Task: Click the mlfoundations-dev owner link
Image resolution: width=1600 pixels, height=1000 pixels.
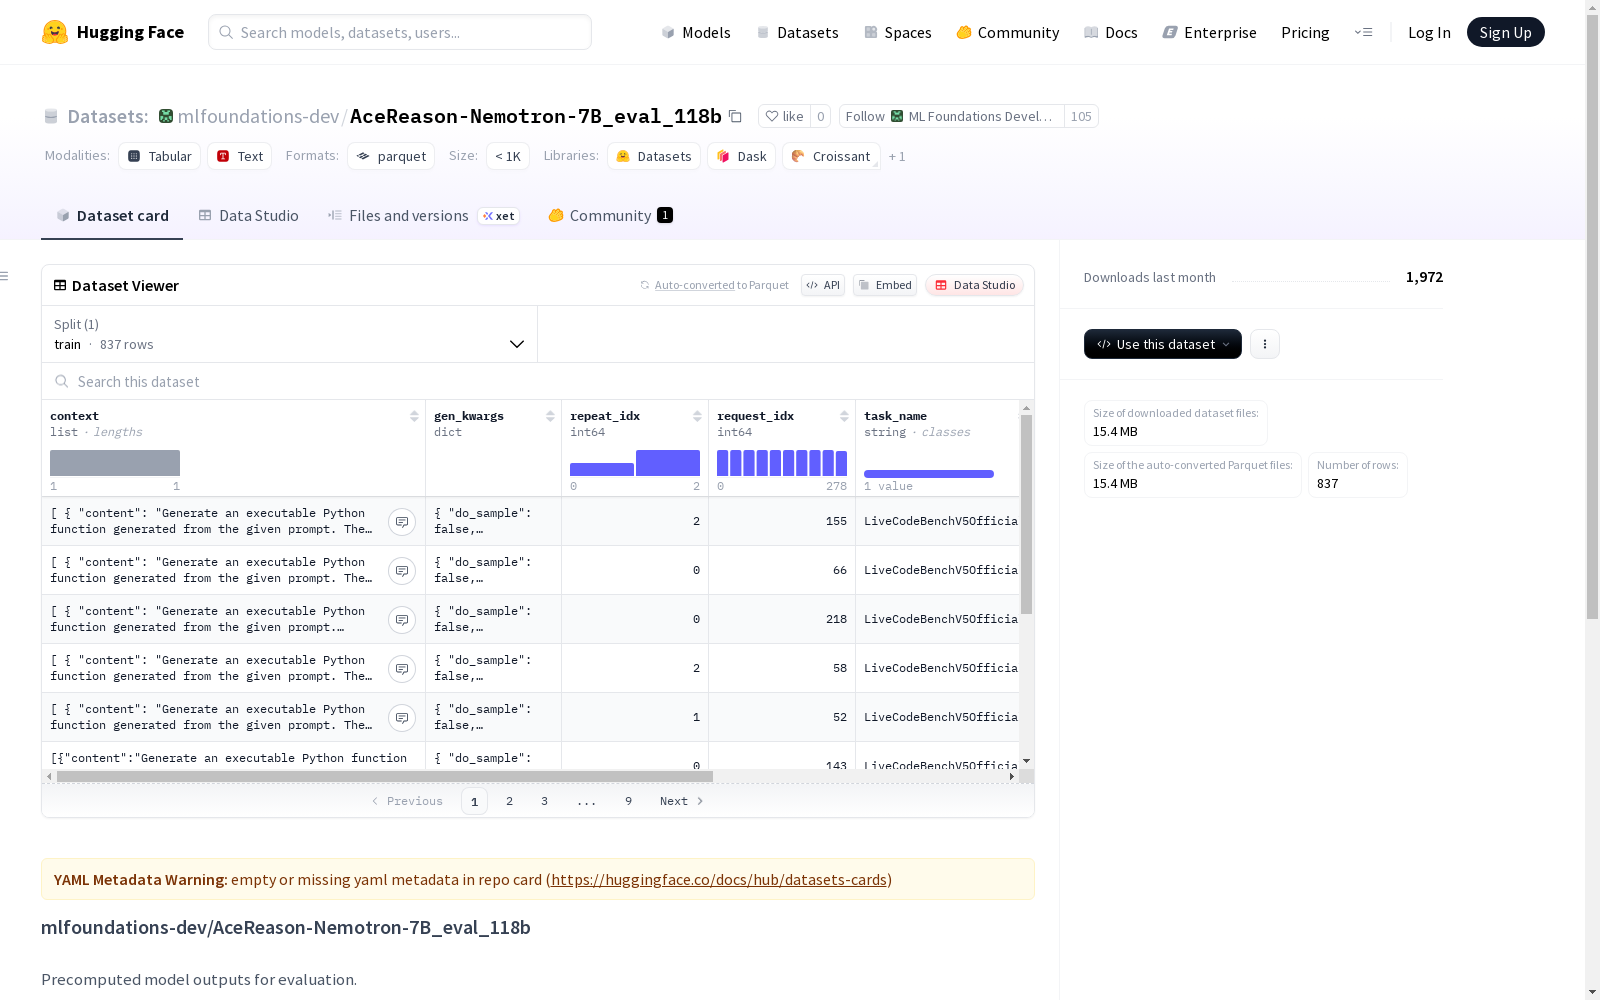Action: coord(258,116)
